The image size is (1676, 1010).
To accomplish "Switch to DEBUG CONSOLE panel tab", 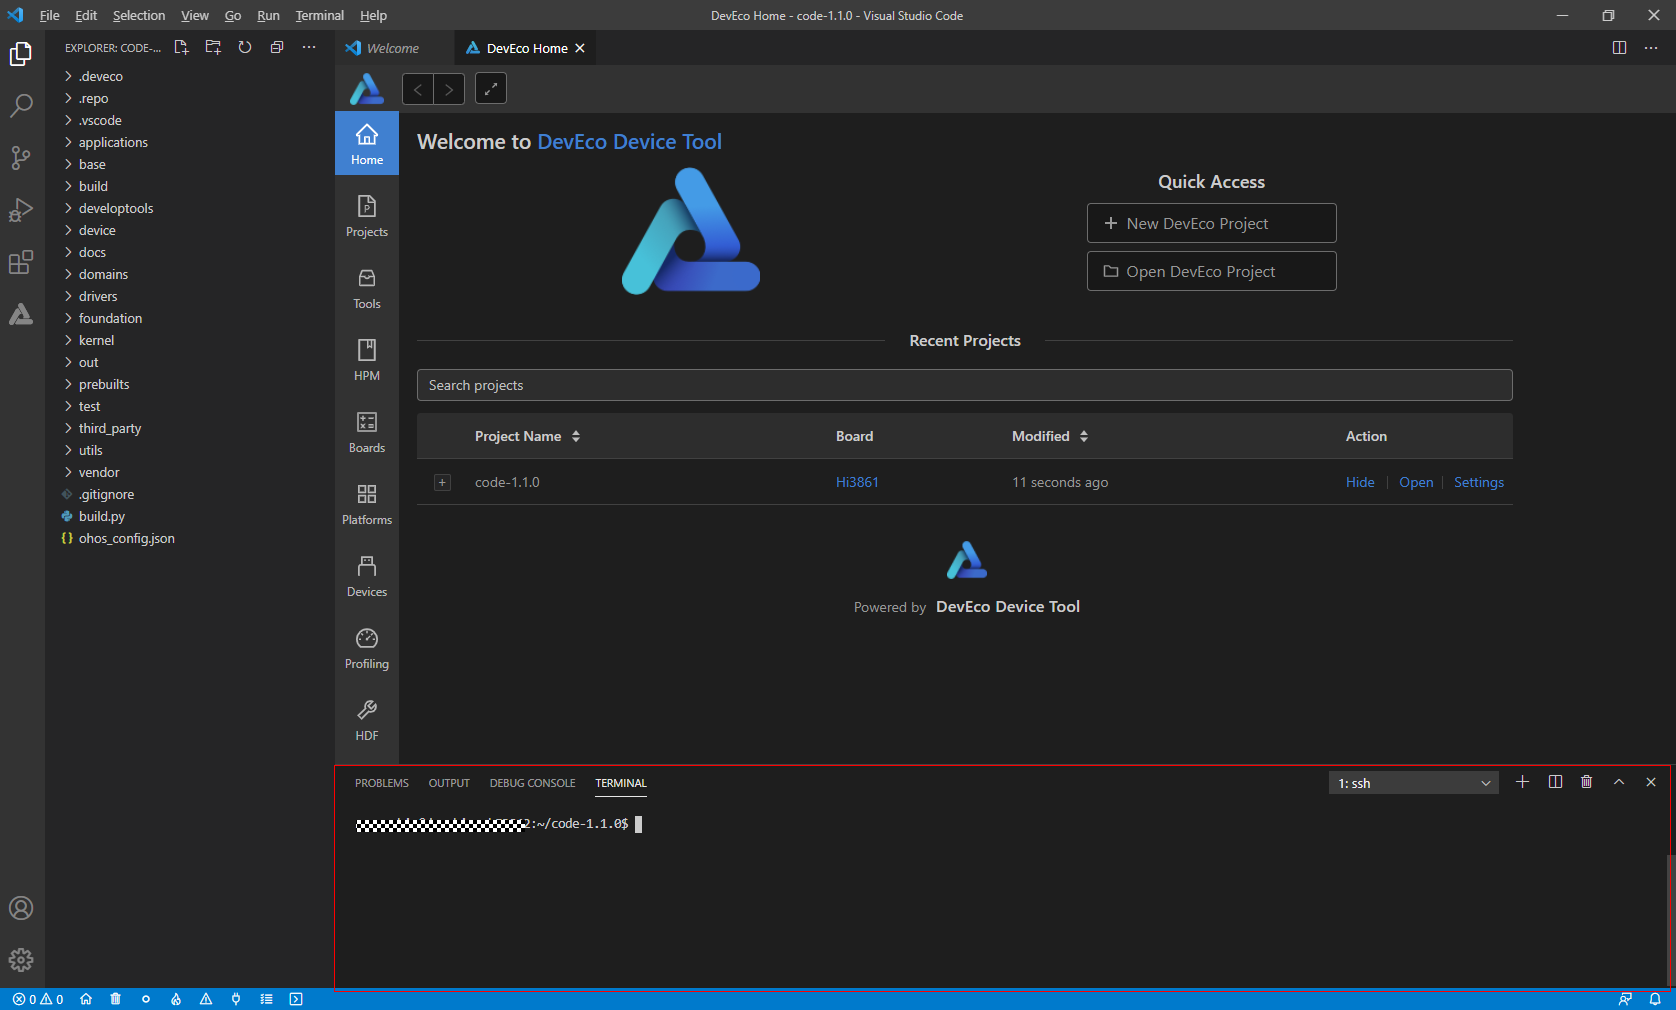I will 532,783.
